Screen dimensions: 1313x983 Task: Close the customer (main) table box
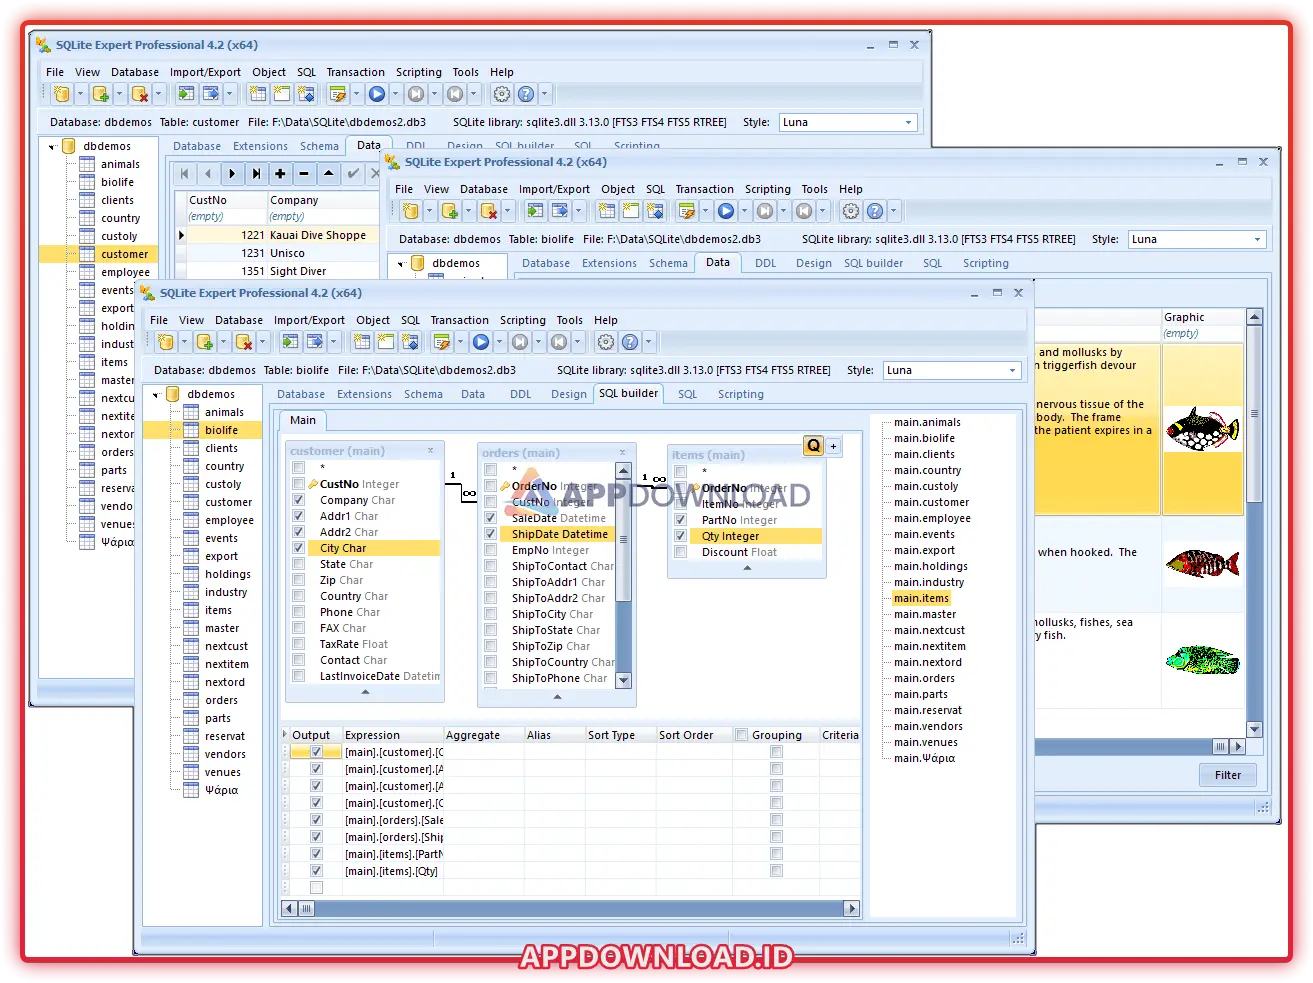click(431, 451)
